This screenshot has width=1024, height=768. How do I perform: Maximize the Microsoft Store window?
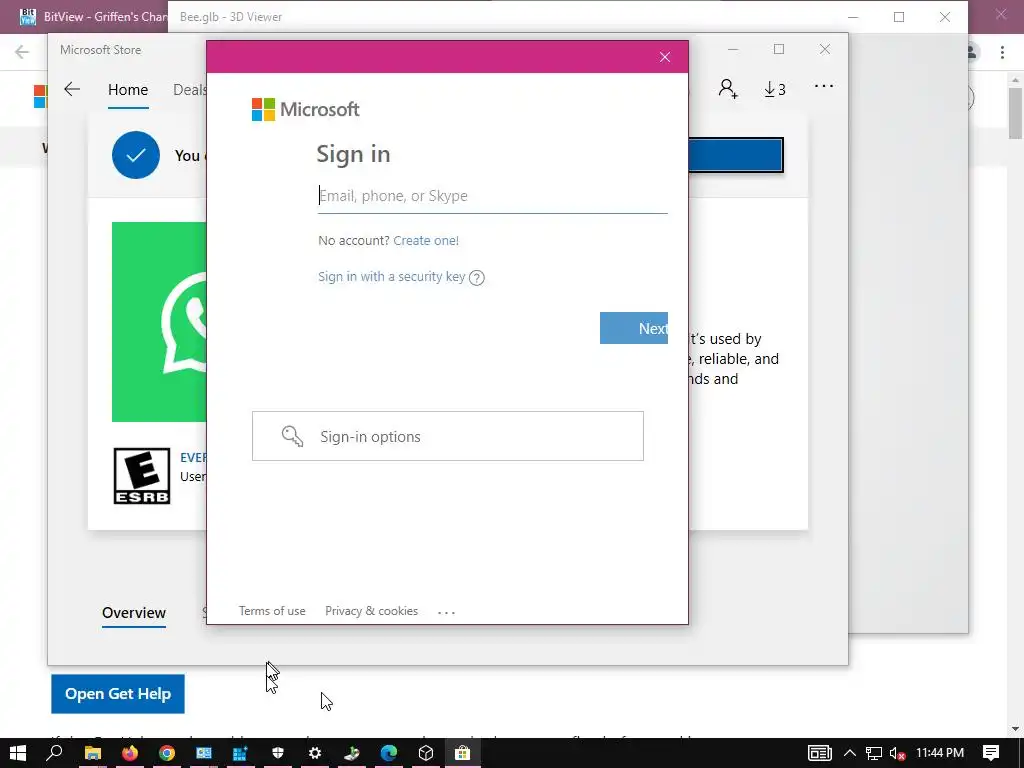tap(778, 49)
